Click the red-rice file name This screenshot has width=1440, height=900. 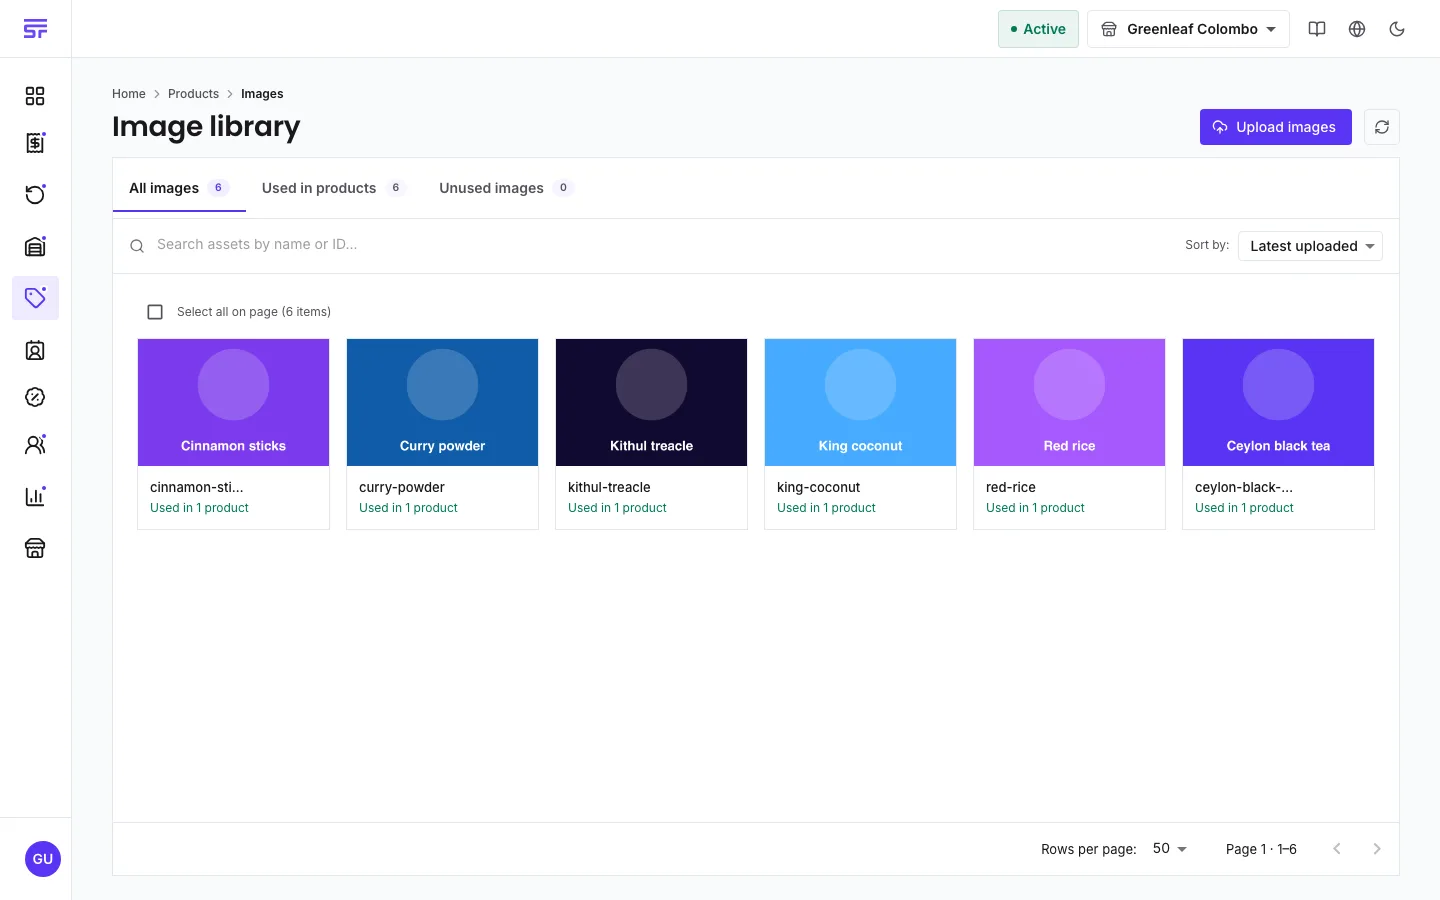[1011, 487]
